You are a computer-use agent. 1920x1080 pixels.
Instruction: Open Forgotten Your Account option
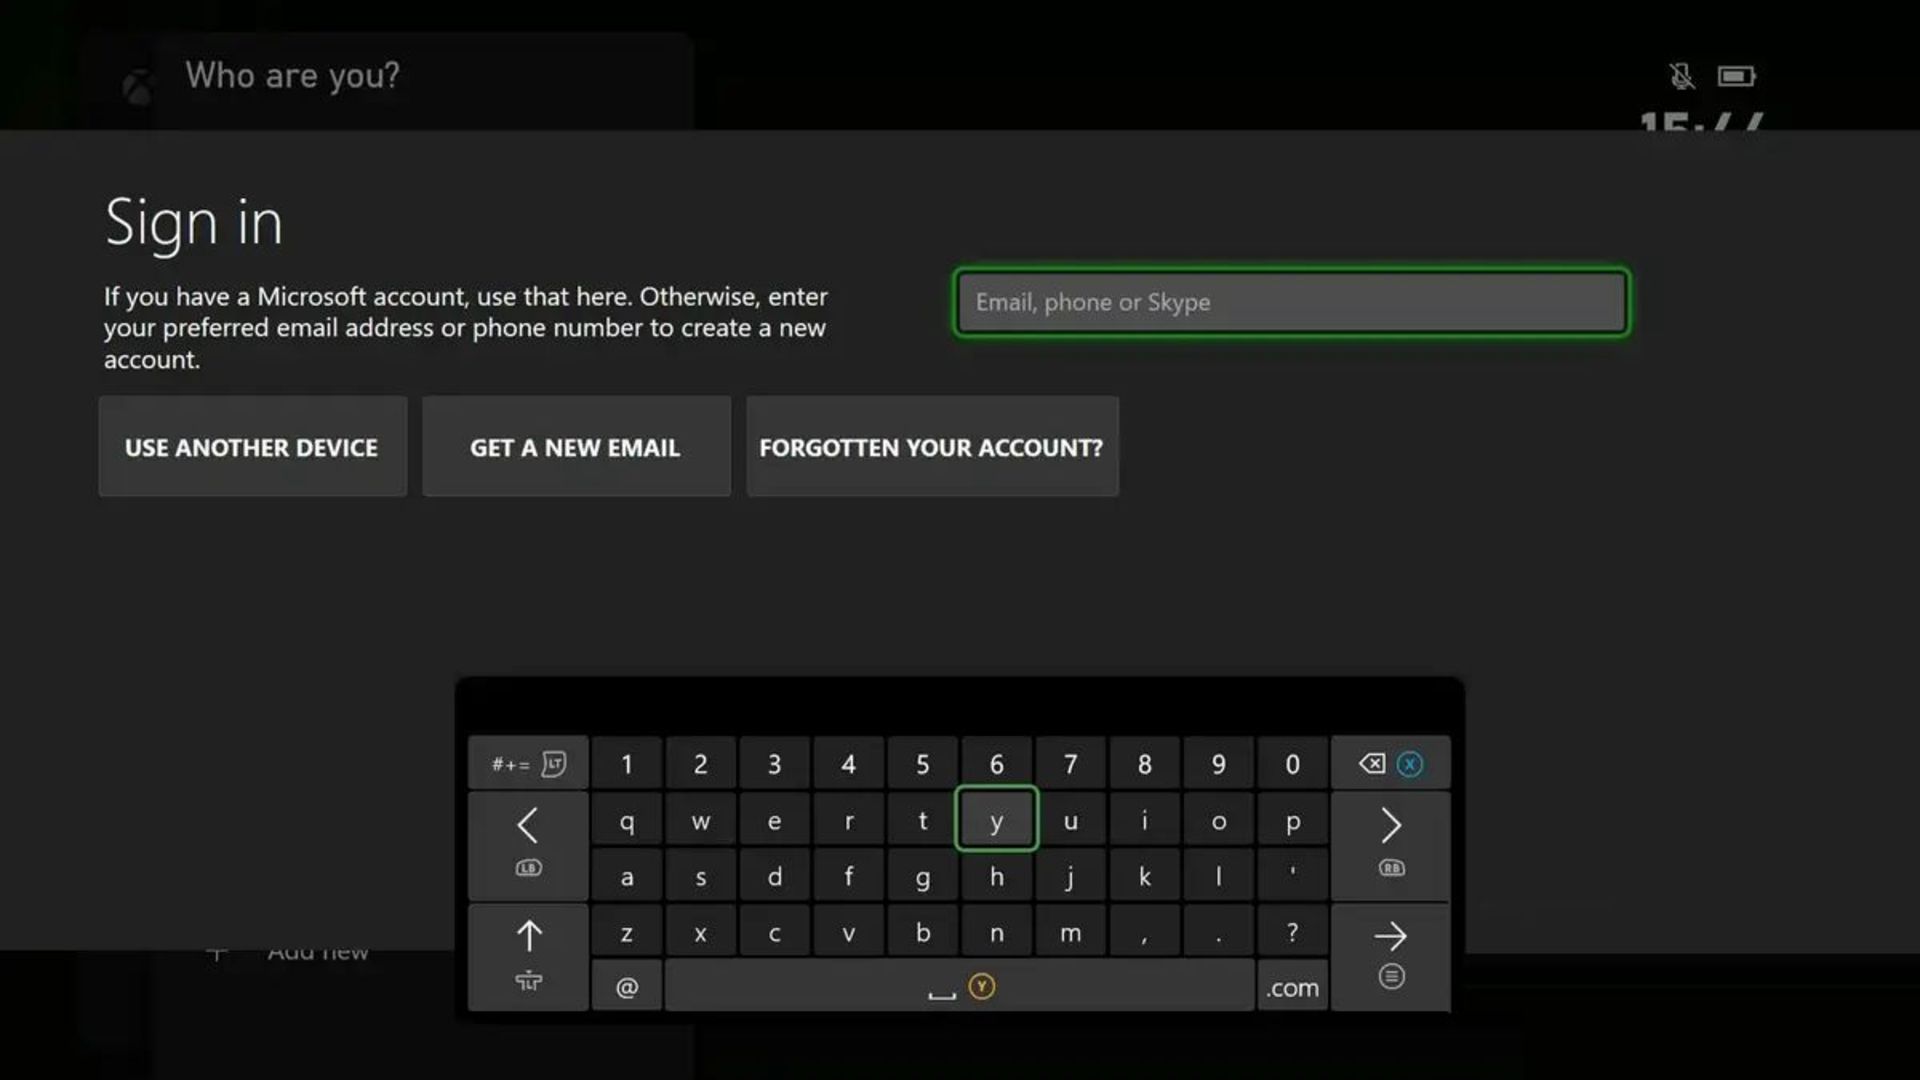(x=932, y=447)
